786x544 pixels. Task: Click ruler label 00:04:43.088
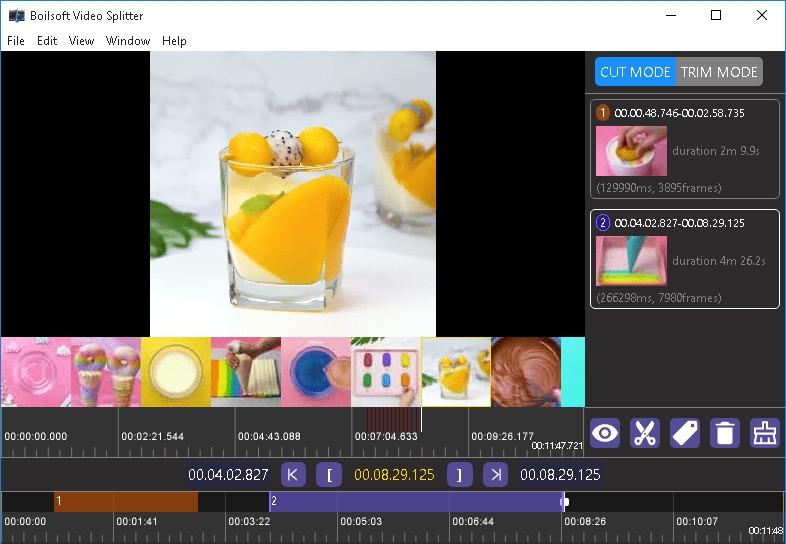click(269, 436)
